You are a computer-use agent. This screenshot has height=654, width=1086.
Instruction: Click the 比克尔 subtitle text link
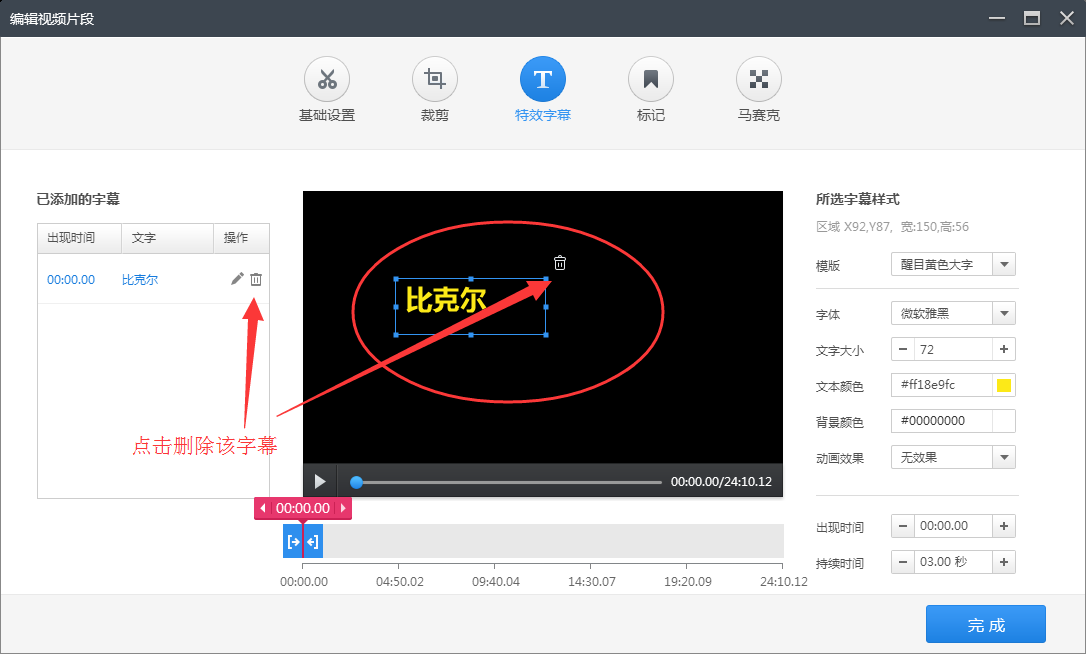(139, 279)
